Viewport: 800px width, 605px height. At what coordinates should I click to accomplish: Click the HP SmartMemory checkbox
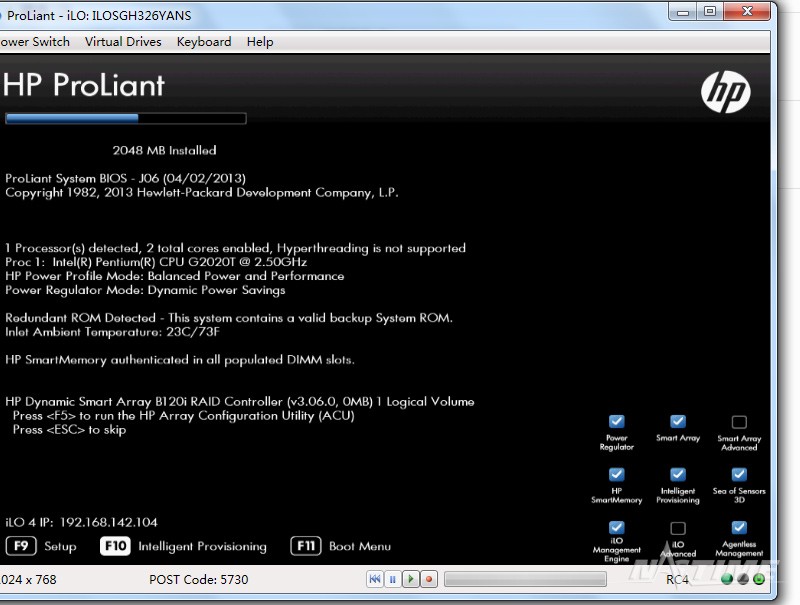[616, 474]
